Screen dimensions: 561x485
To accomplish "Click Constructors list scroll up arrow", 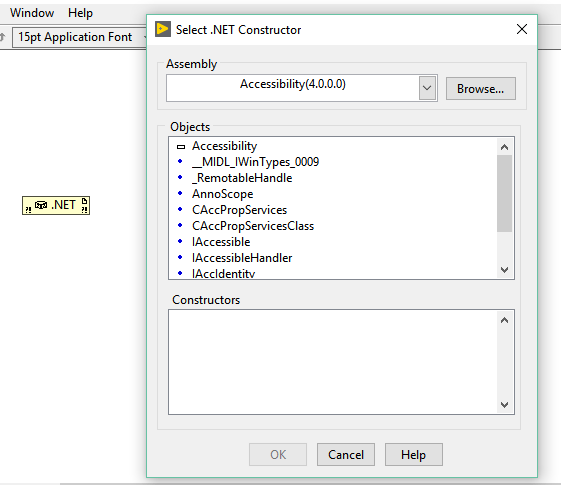I will pyautogui.click(x=504, y=320).
